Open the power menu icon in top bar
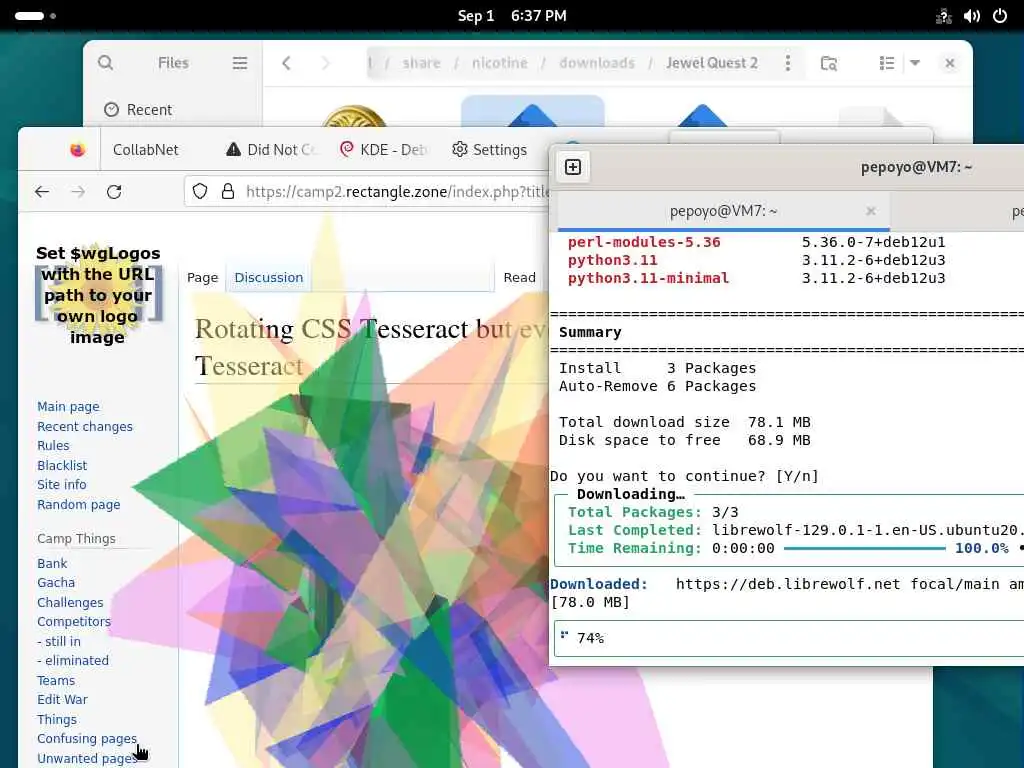This screenshot has height=768, width=1024. pos(1000,16)
